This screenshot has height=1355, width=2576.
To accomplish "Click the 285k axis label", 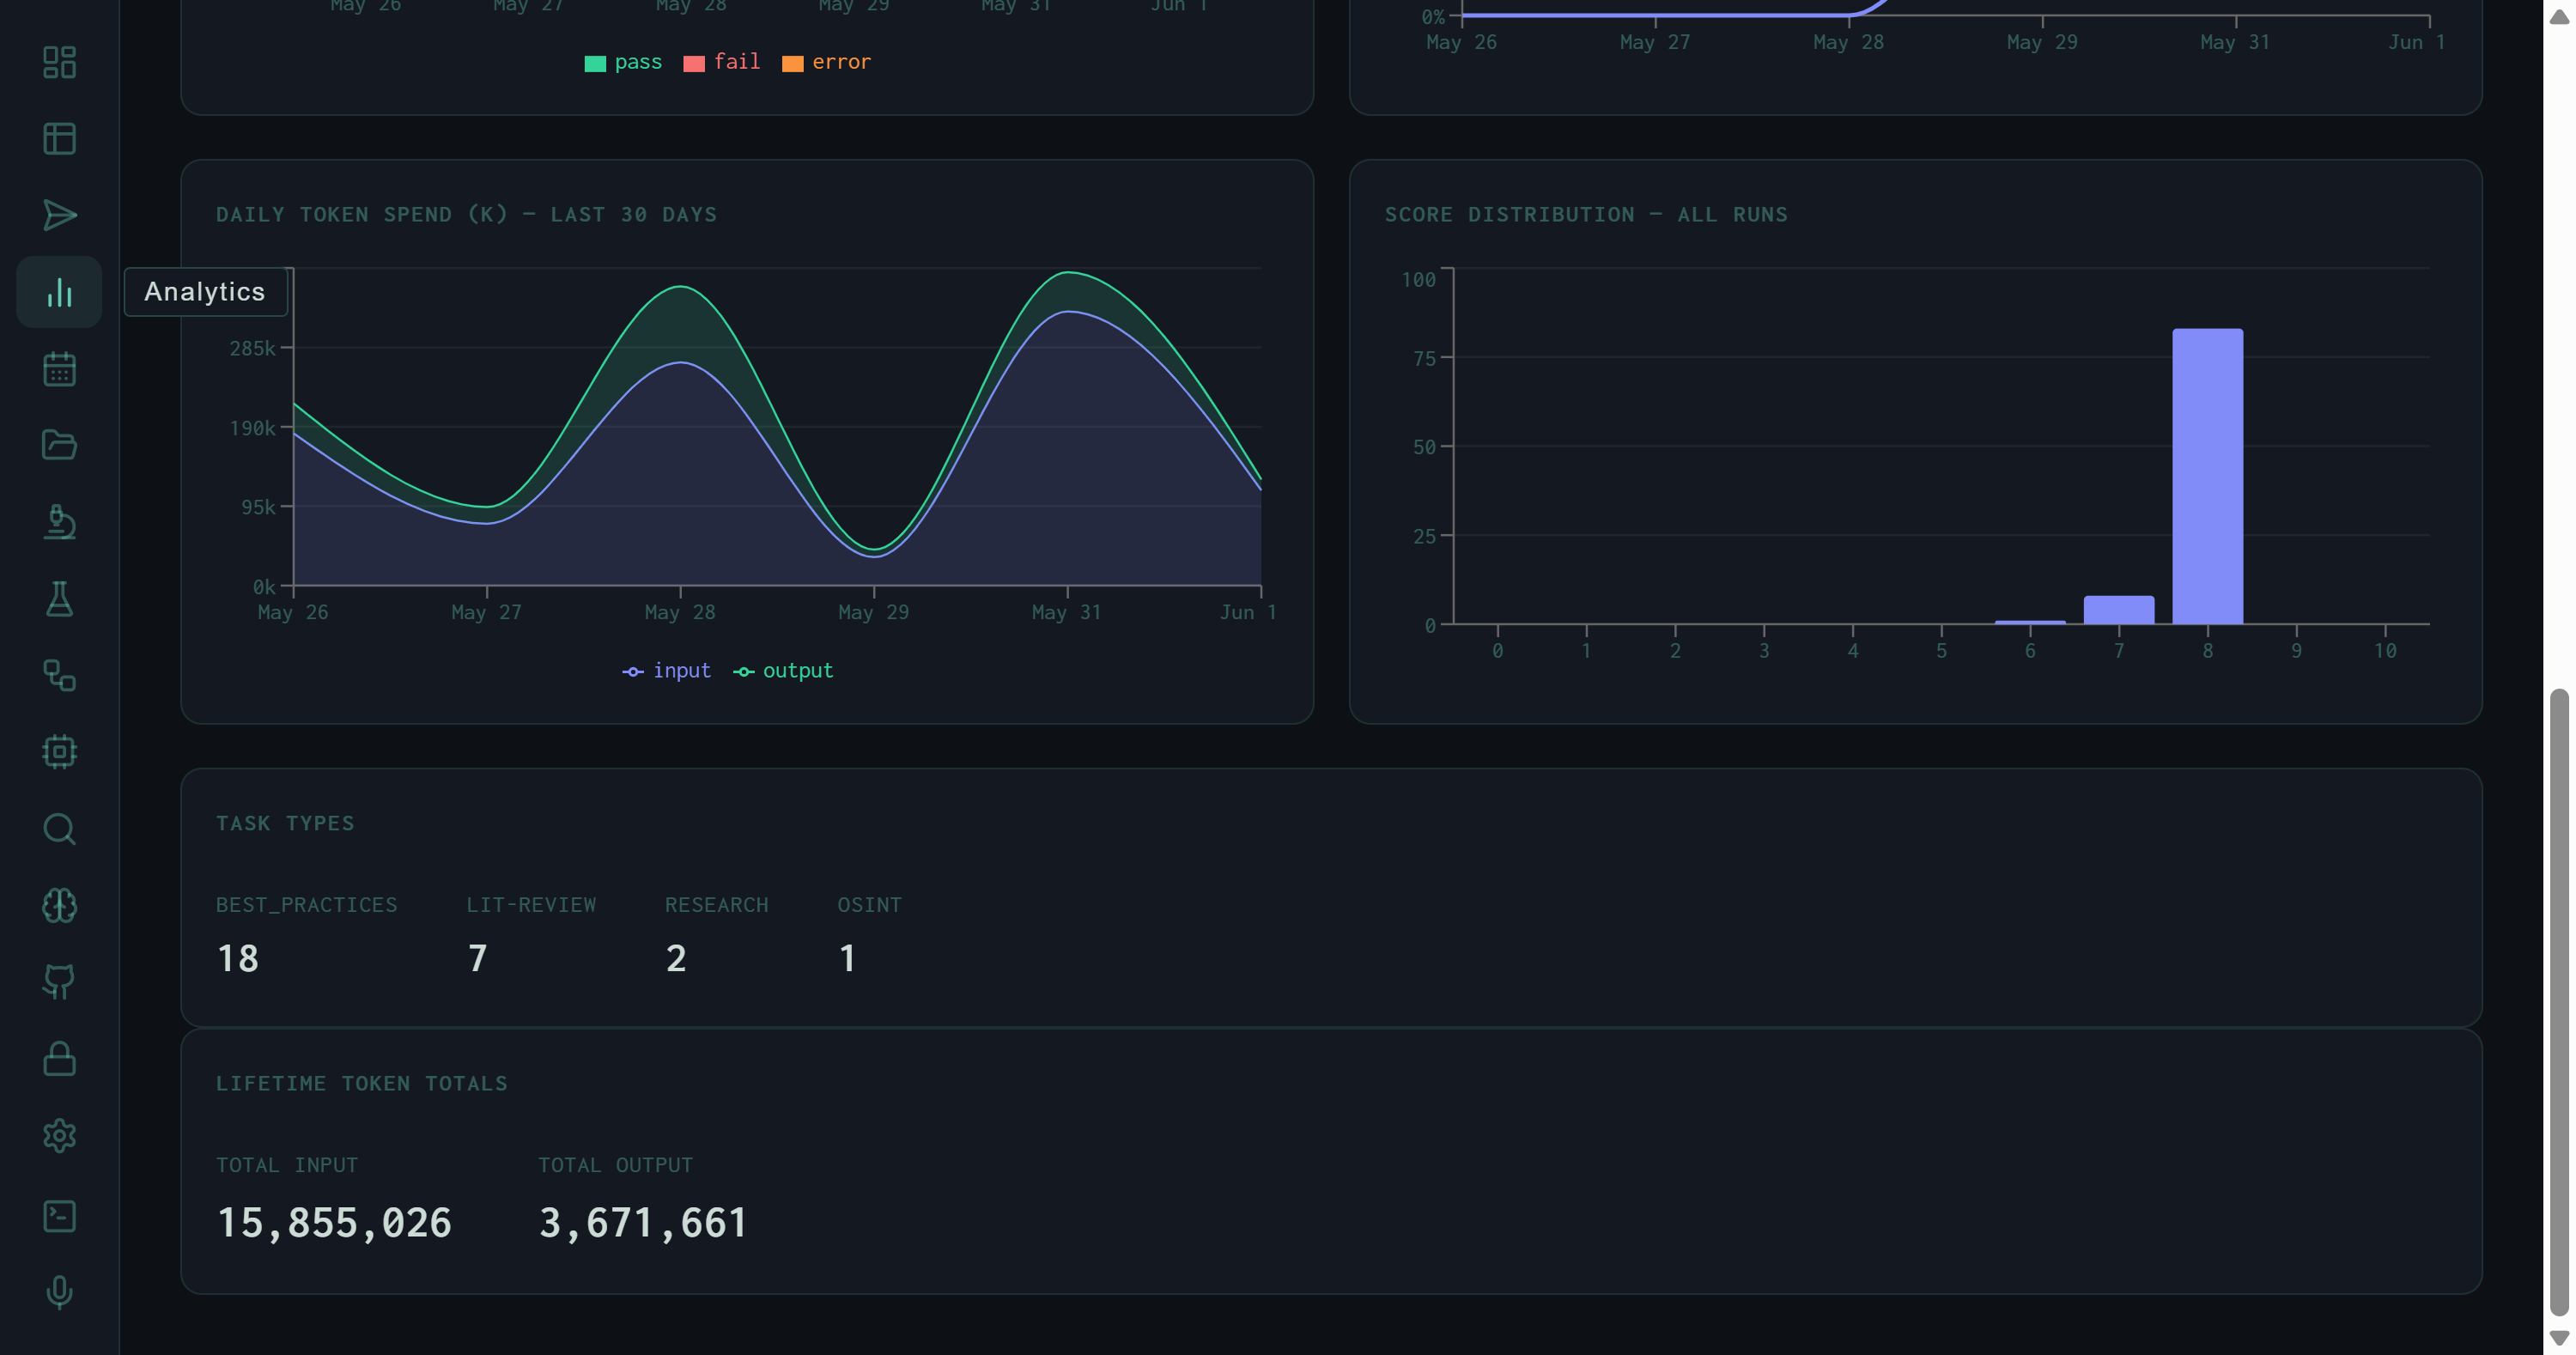I will click(x=252, y=349).
